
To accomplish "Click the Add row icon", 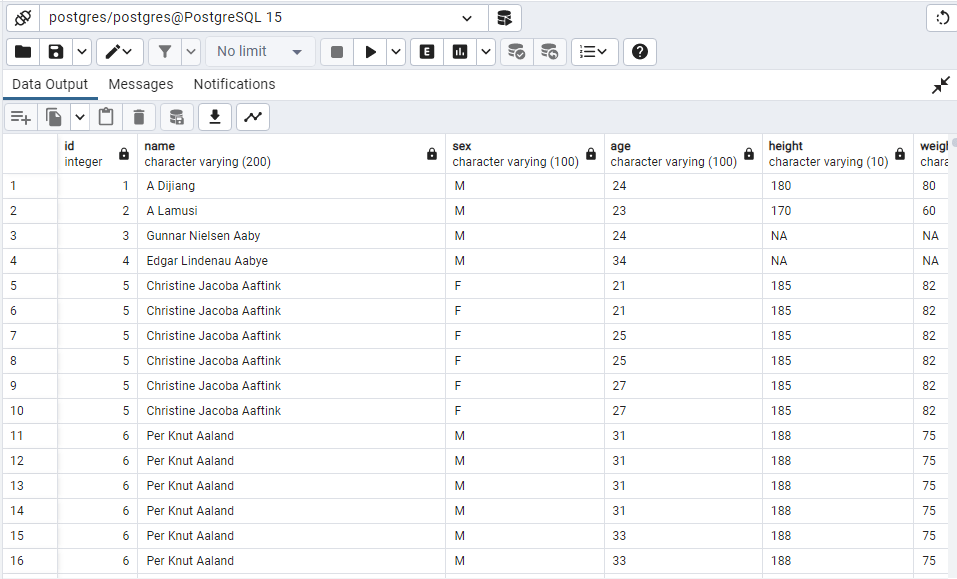I will point(20,117).
